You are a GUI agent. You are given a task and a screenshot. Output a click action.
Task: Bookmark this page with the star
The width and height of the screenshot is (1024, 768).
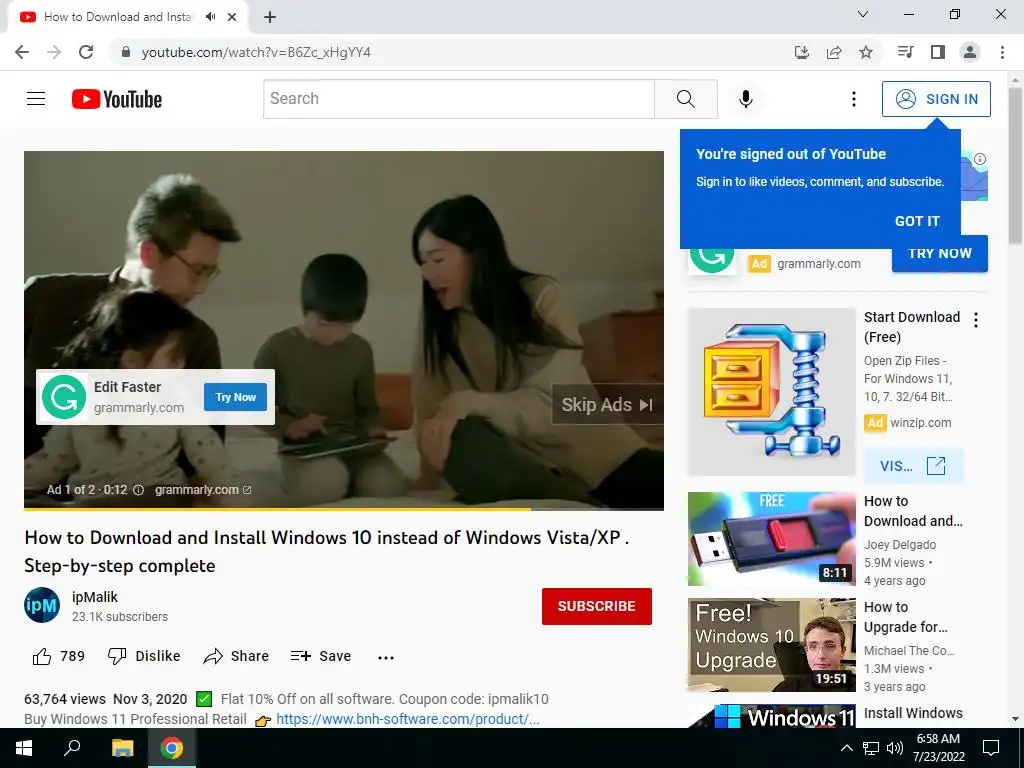coord(866,52)
